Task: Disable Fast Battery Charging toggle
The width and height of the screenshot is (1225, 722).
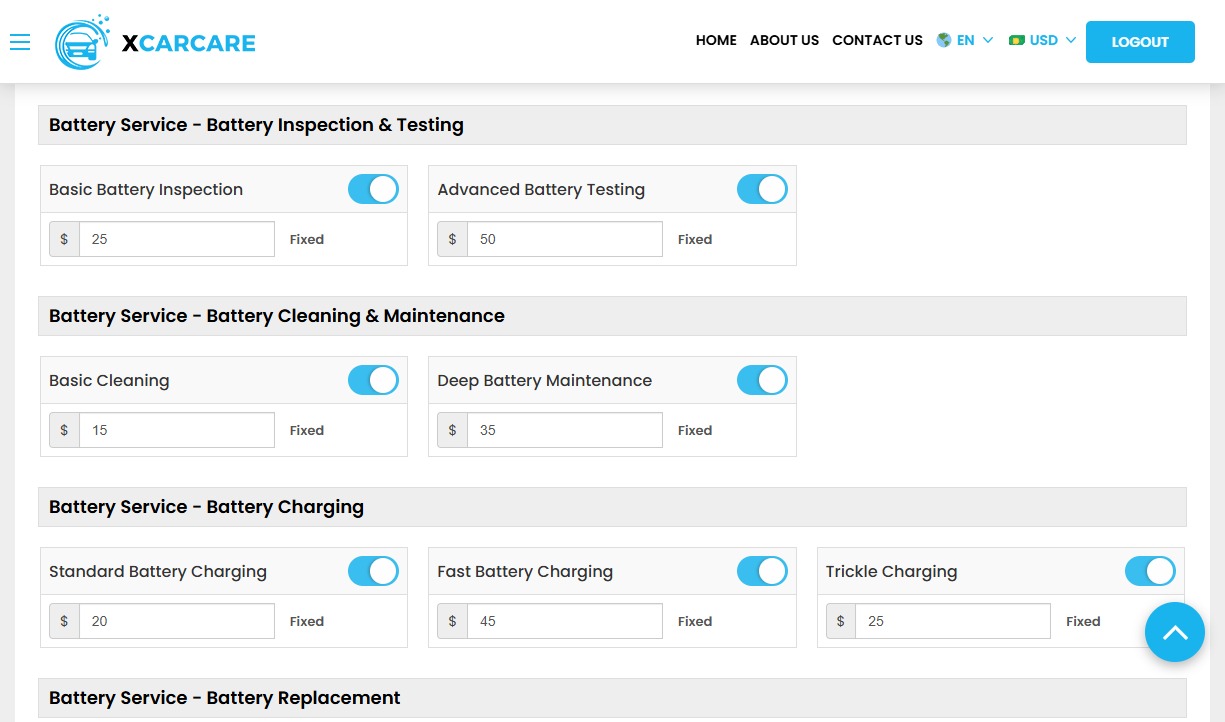Action: click(762, 571)
